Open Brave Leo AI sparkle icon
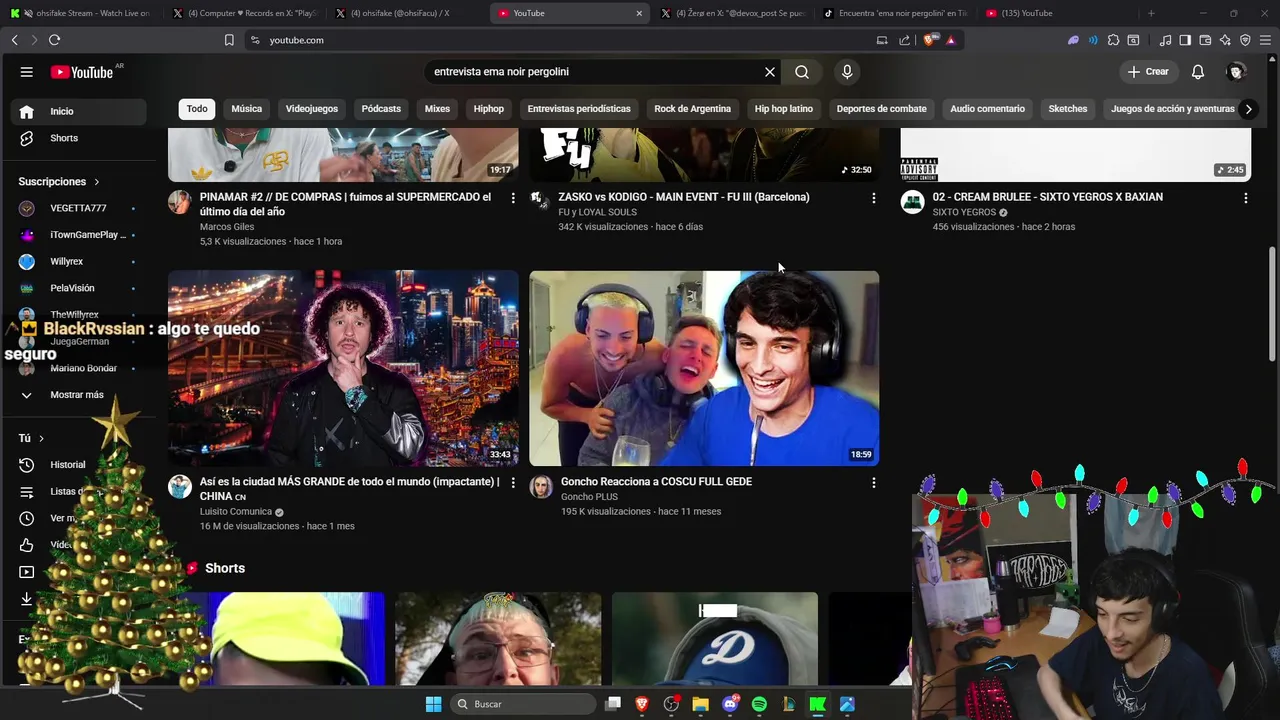1280x720 pixels. pos(1225,40)
